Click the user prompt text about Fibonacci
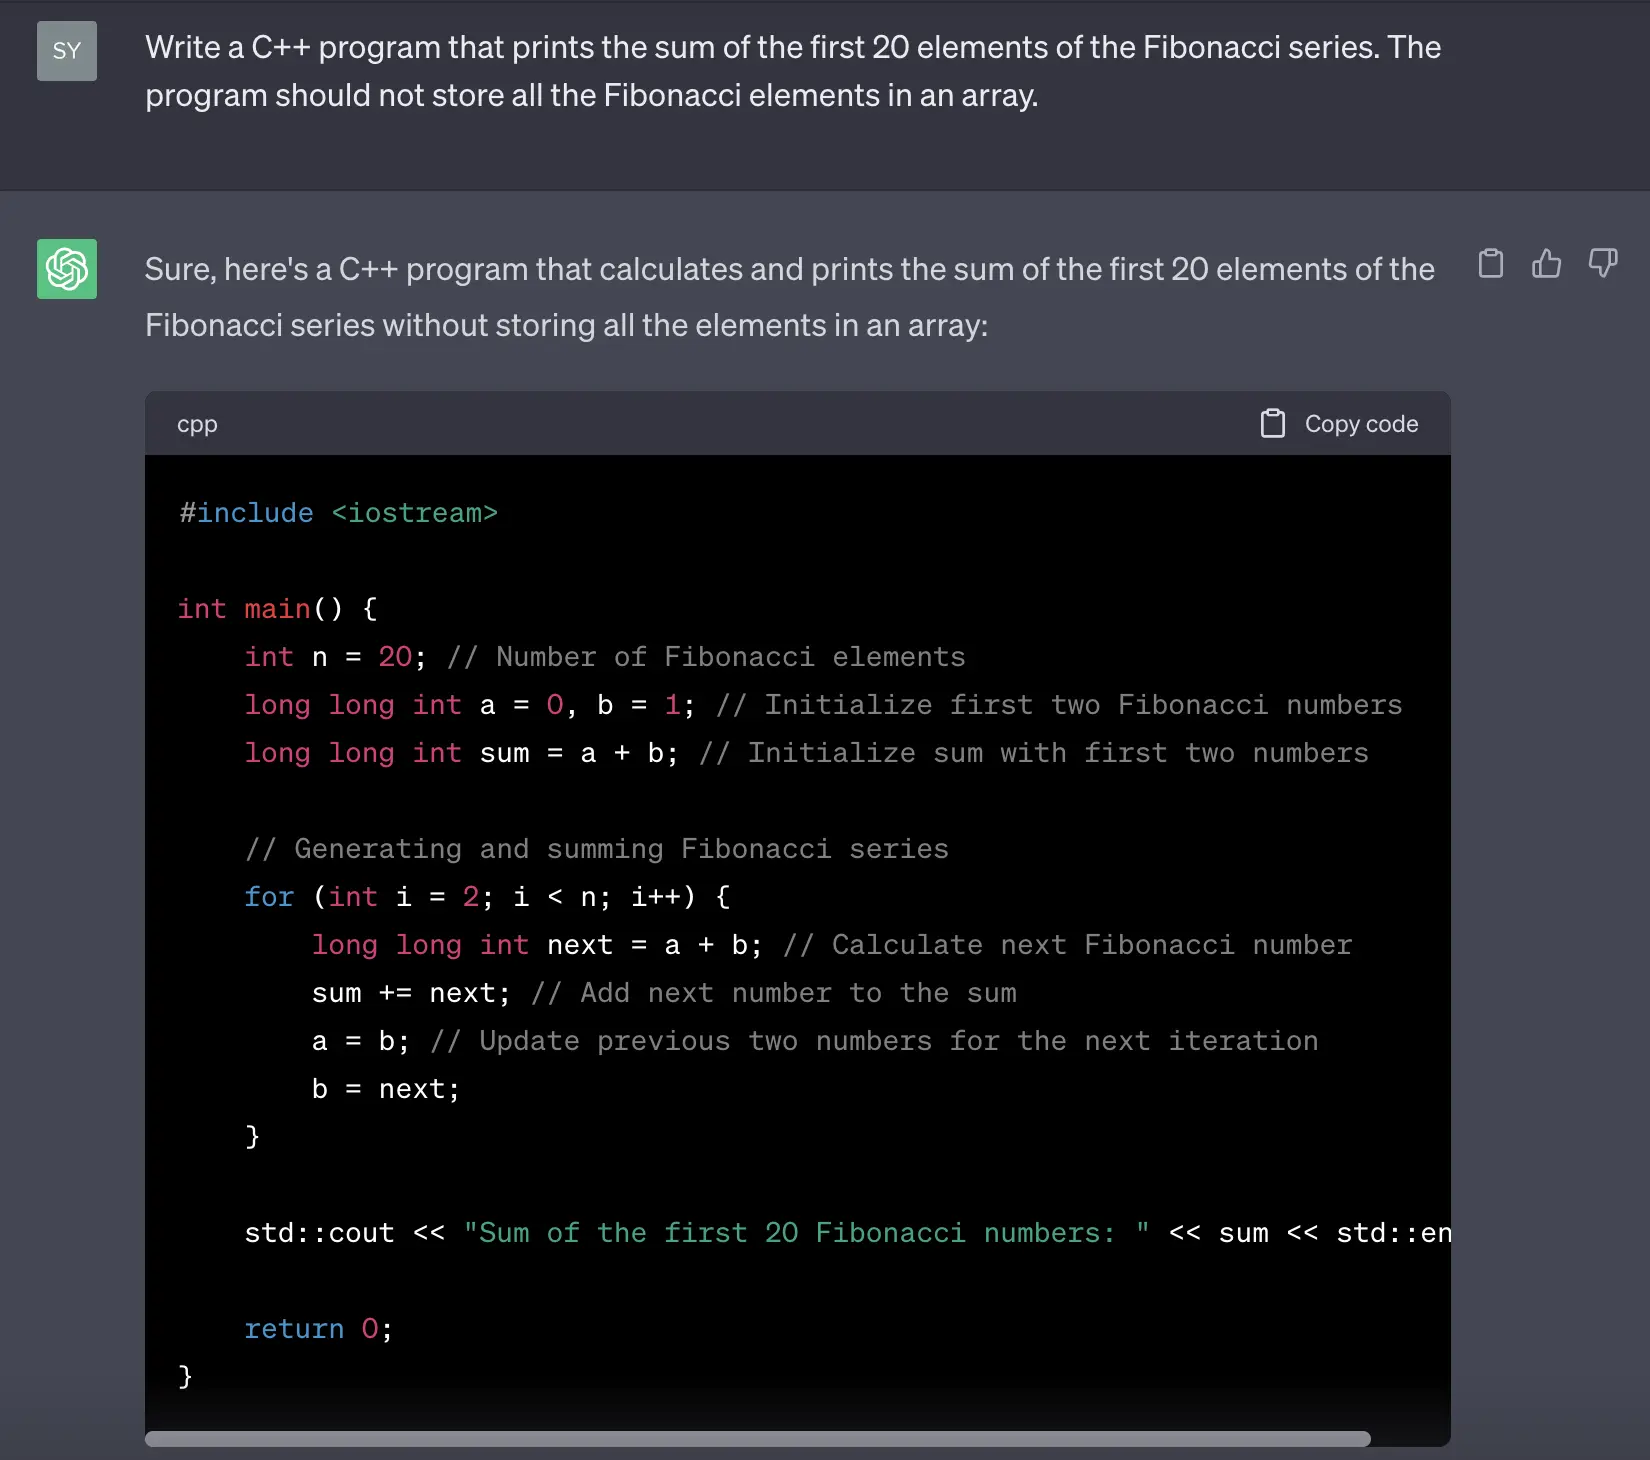The height and width of the screenshot is (1460, 1650). tap(793, 71)
